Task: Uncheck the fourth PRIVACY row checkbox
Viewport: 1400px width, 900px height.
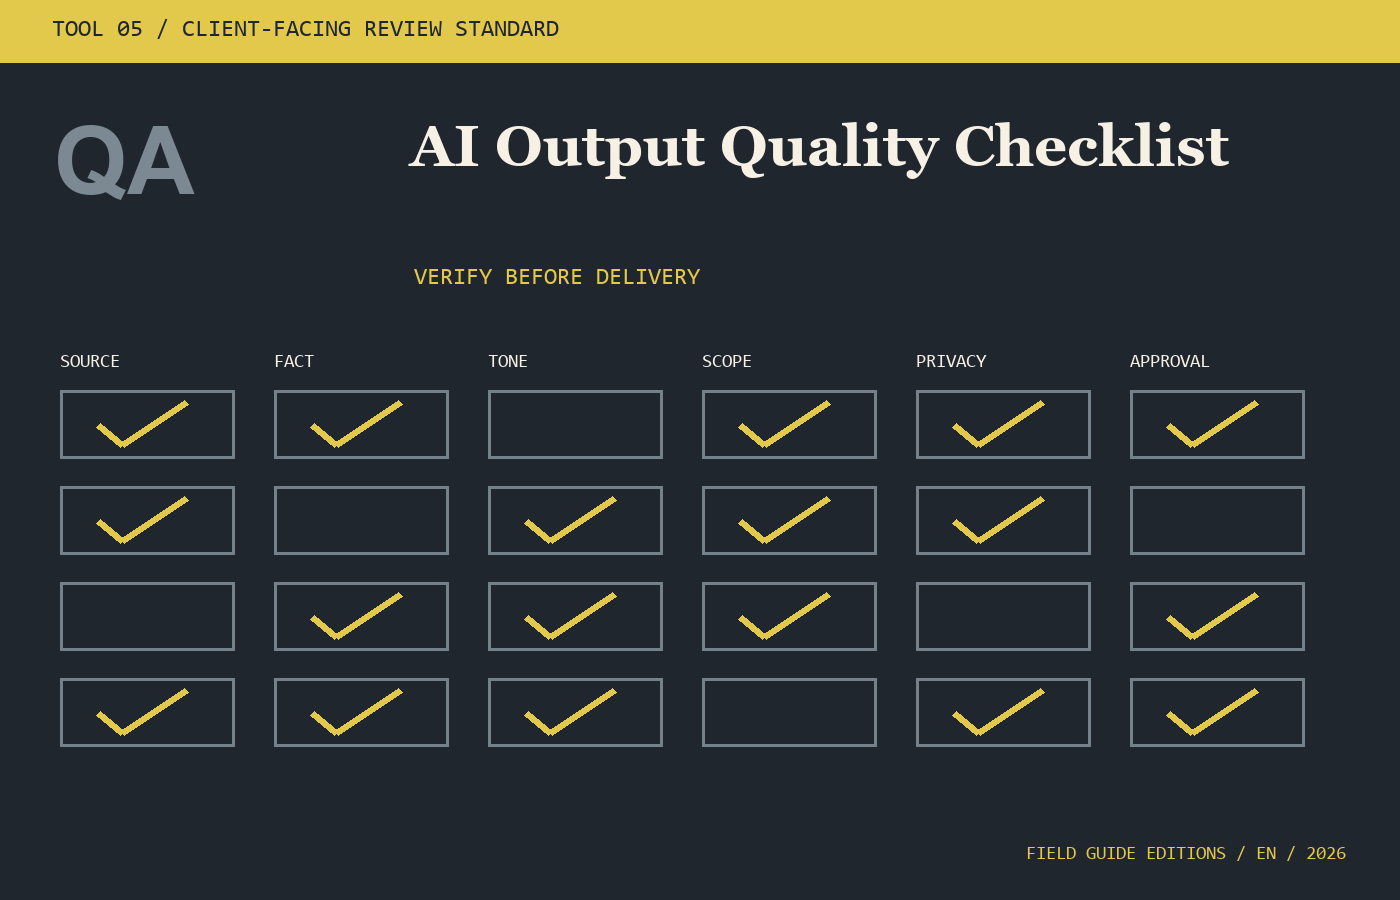Action: [1003, 712]
